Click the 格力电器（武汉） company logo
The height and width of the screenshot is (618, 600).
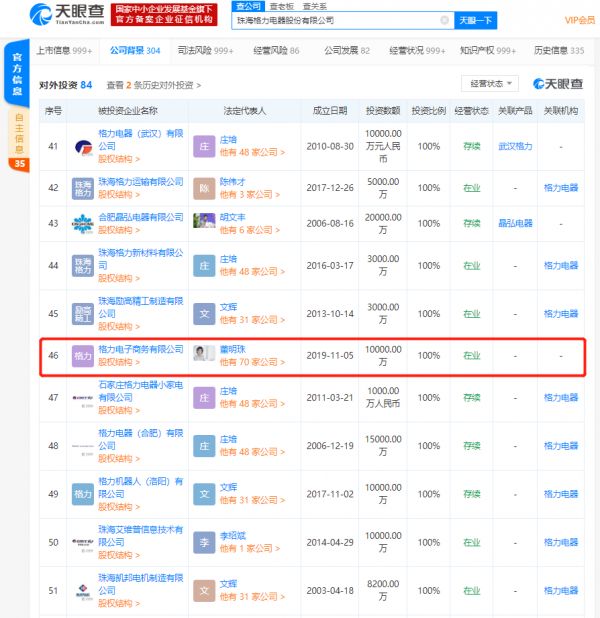83,146
